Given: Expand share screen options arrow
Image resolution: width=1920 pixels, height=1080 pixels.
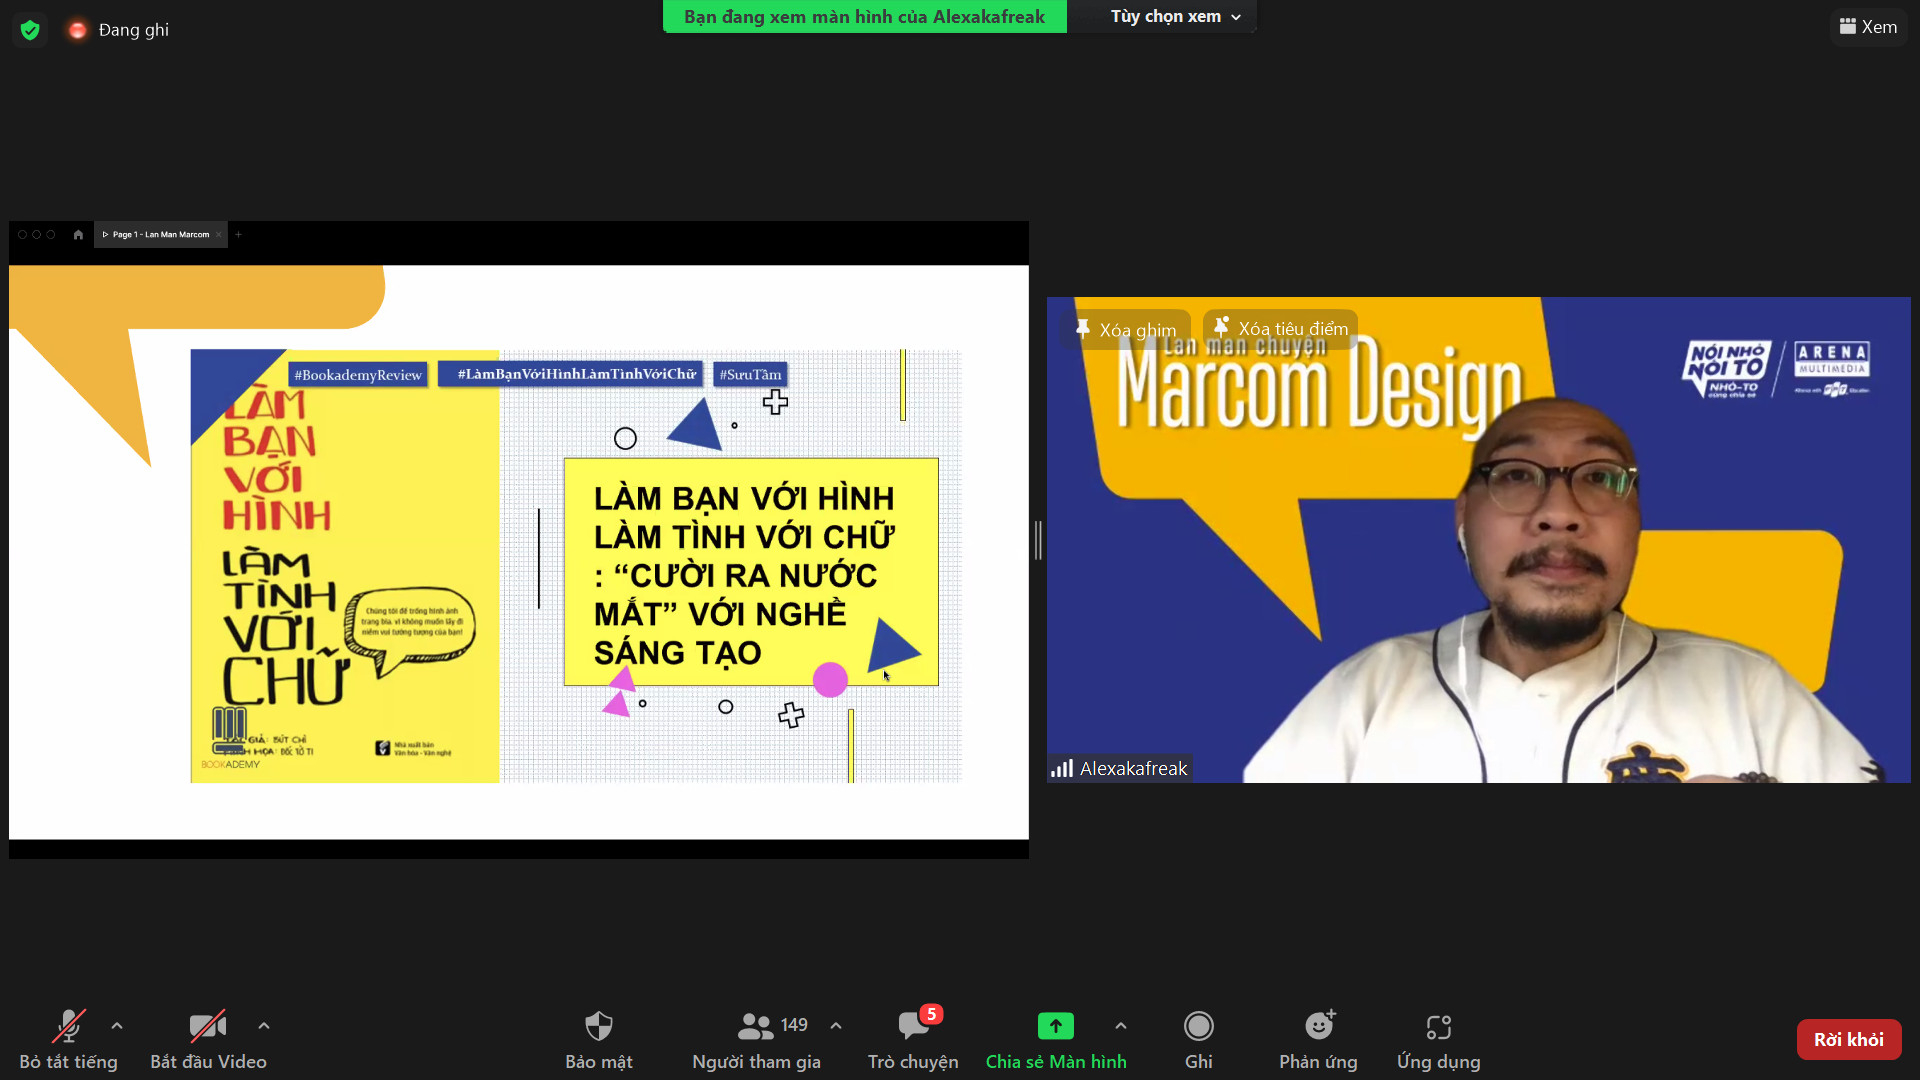Looking at the screenshot, I should [1121, 1026].
